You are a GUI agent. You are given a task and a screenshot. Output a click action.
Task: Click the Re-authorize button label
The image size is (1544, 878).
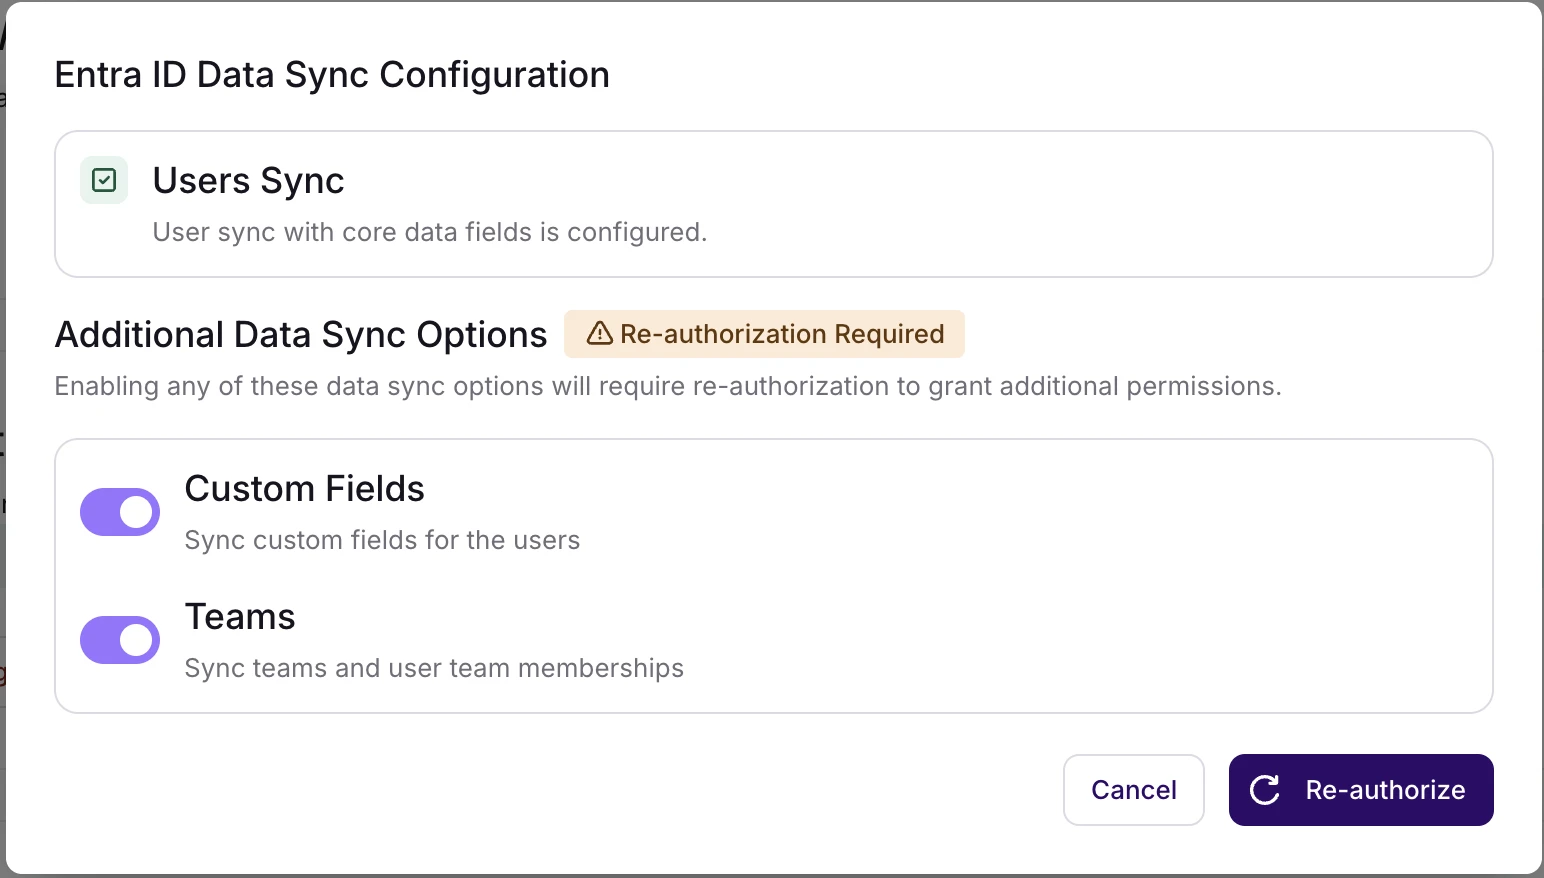click(x=1385, y=790)
